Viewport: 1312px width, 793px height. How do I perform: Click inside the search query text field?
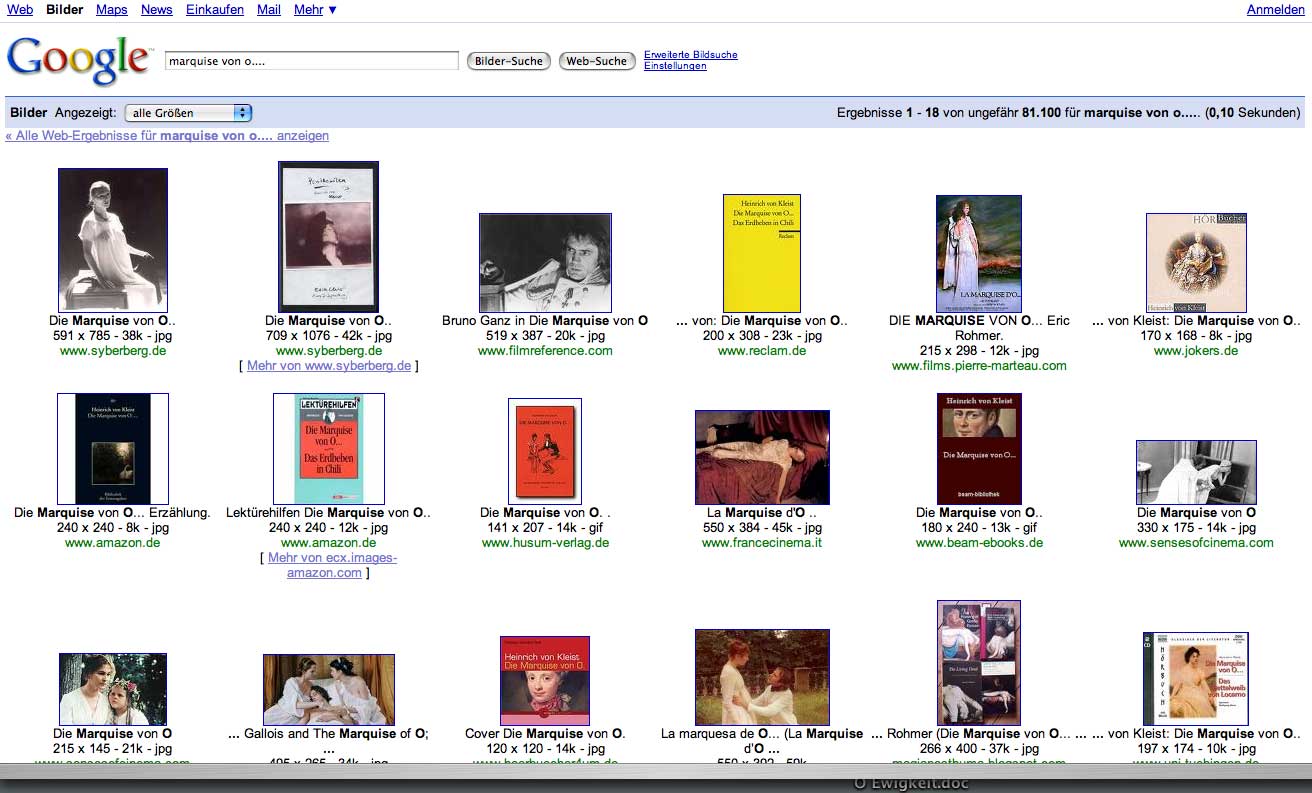pyautogui.click(x=311, y=61)
